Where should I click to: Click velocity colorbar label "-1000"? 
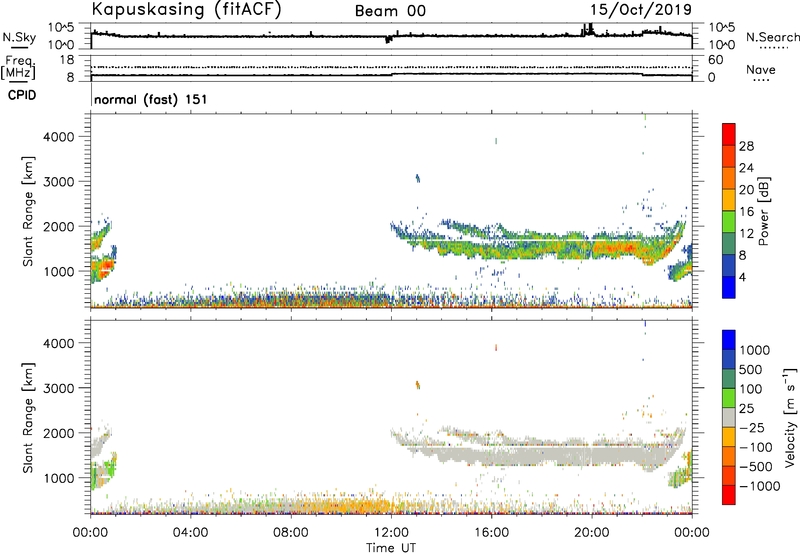click(760, 486)
